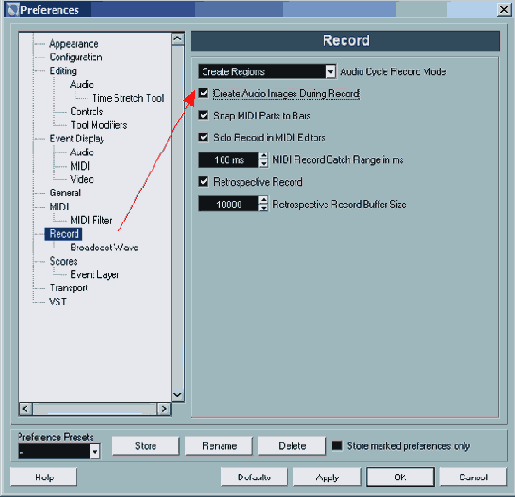
Task: Click the Rename preset button
Action: pos(219,446)
